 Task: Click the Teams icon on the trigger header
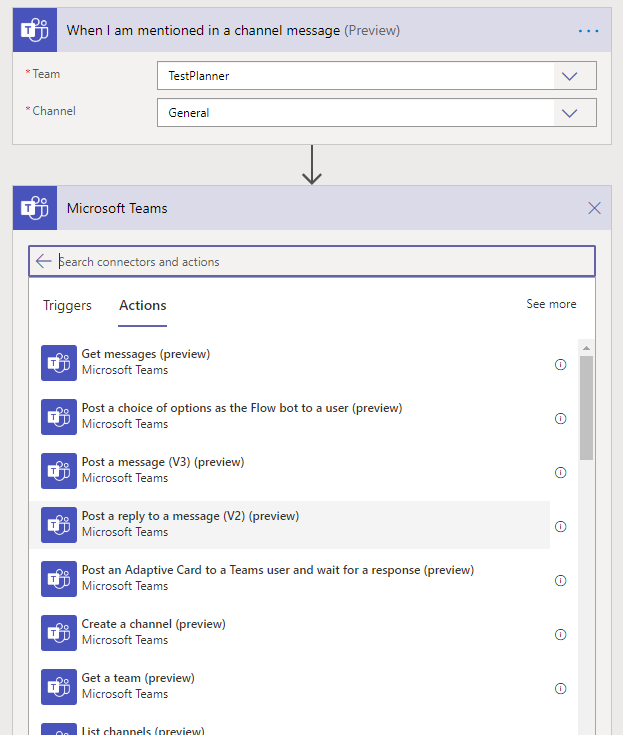point(35,30)
